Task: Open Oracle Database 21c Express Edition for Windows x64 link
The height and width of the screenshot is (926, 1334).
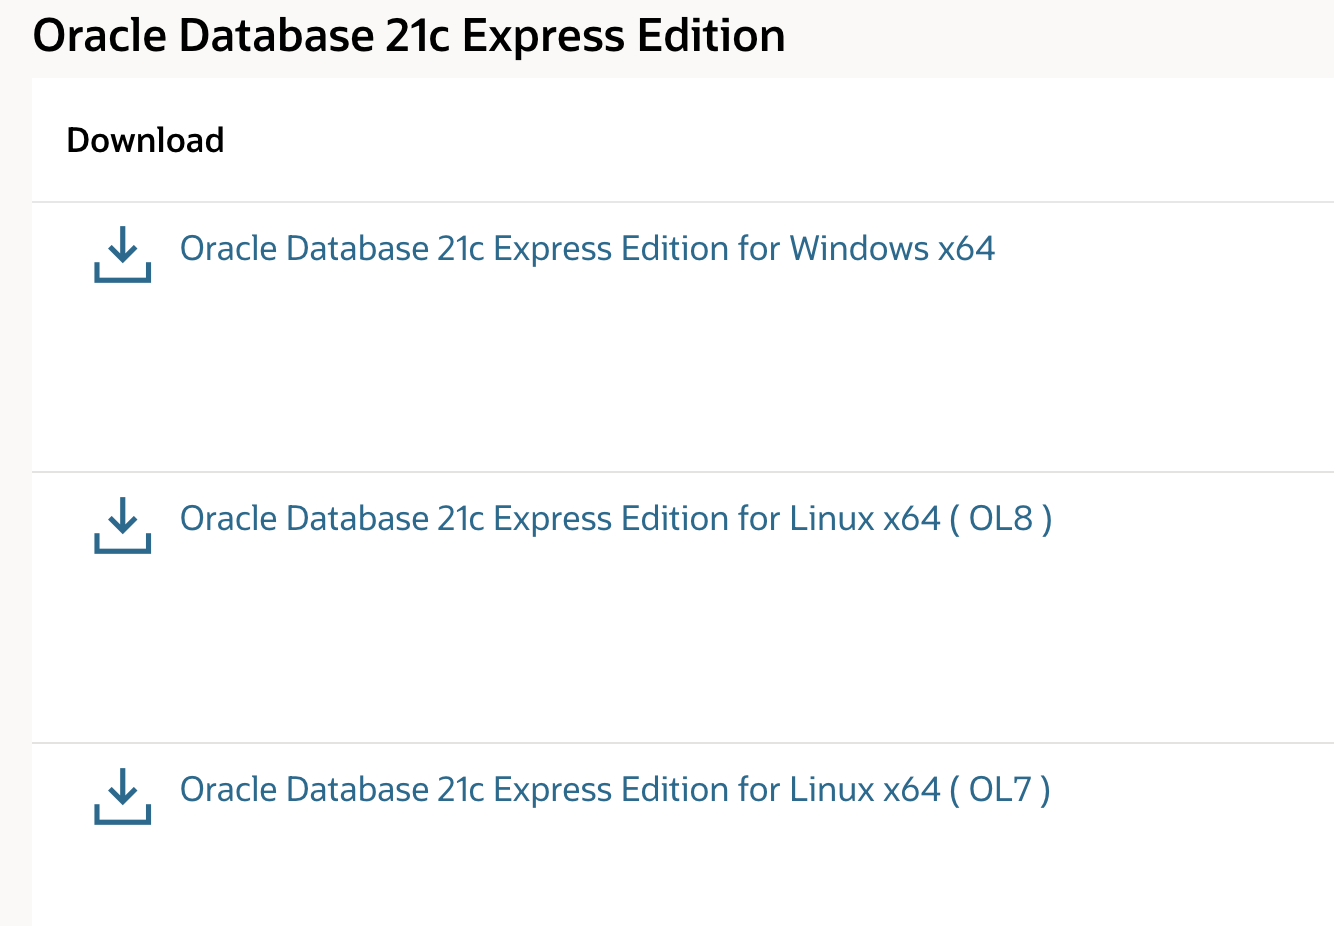Action: point(587,248)
